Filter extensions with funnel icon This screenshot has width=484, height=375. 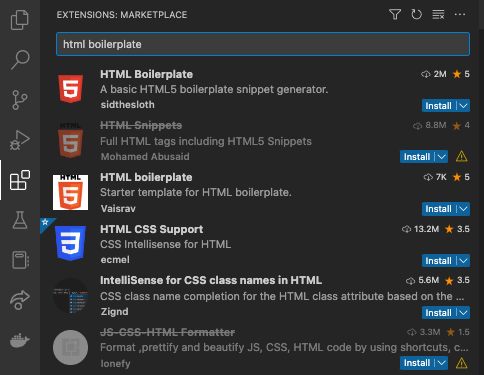395,14
